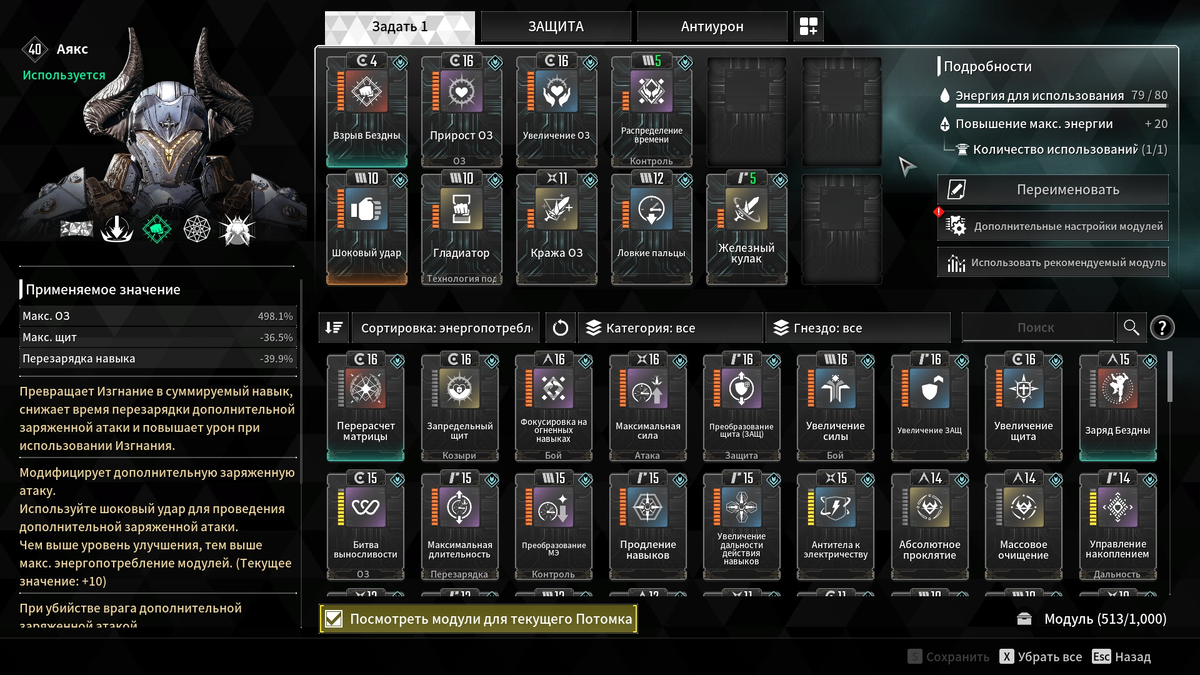Screen dimensions: 1200x675
Task: Click the magnifier search icon
Action: (1131, 327)
